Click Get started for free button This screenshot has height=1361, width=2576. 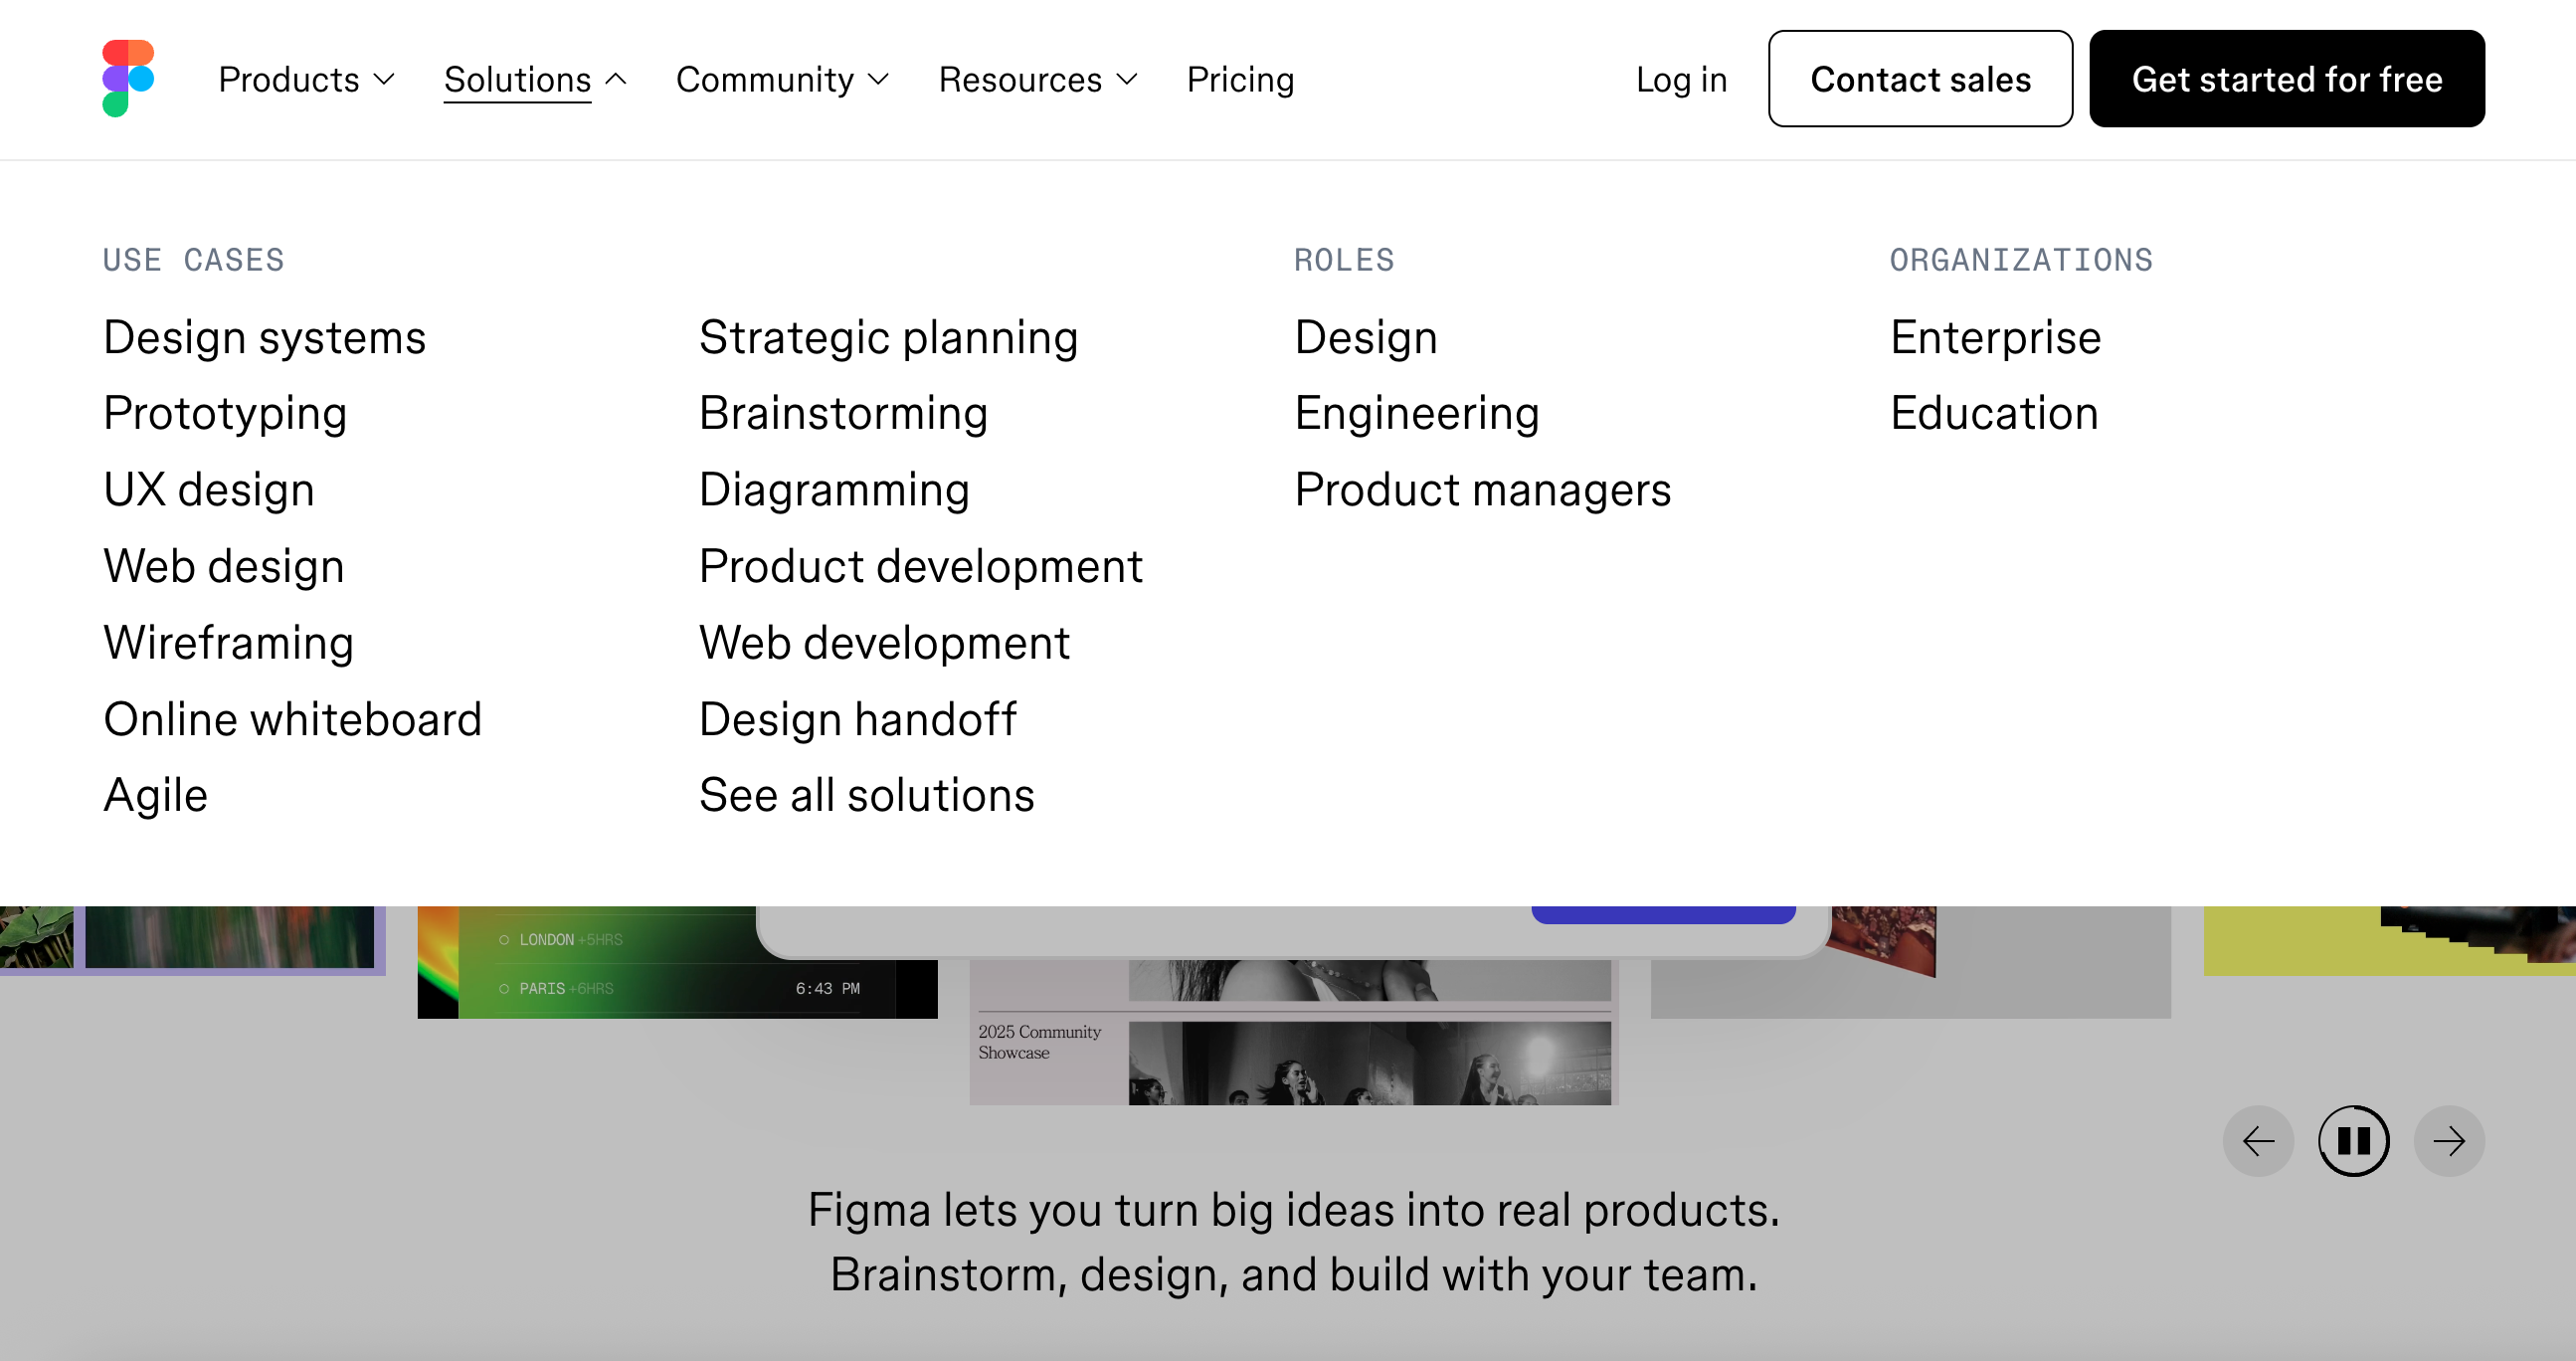tap(2286, 79)
